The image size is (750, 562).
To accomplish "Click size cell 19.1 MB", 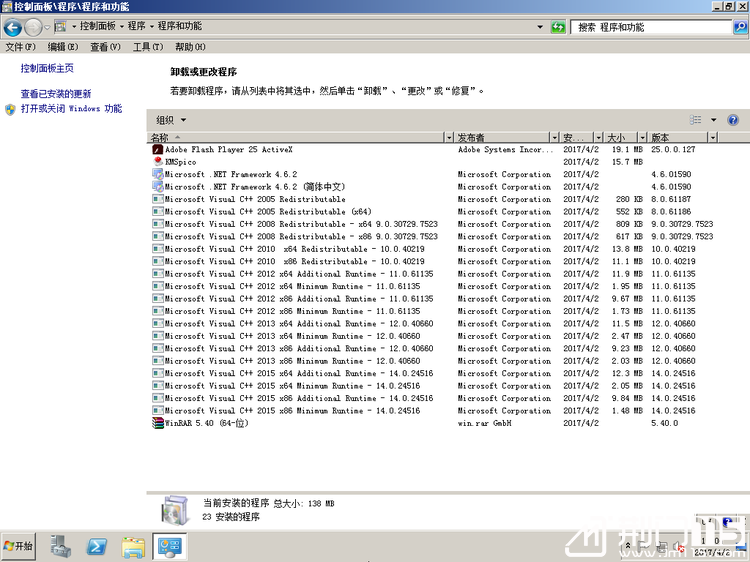I will (627, 149).
